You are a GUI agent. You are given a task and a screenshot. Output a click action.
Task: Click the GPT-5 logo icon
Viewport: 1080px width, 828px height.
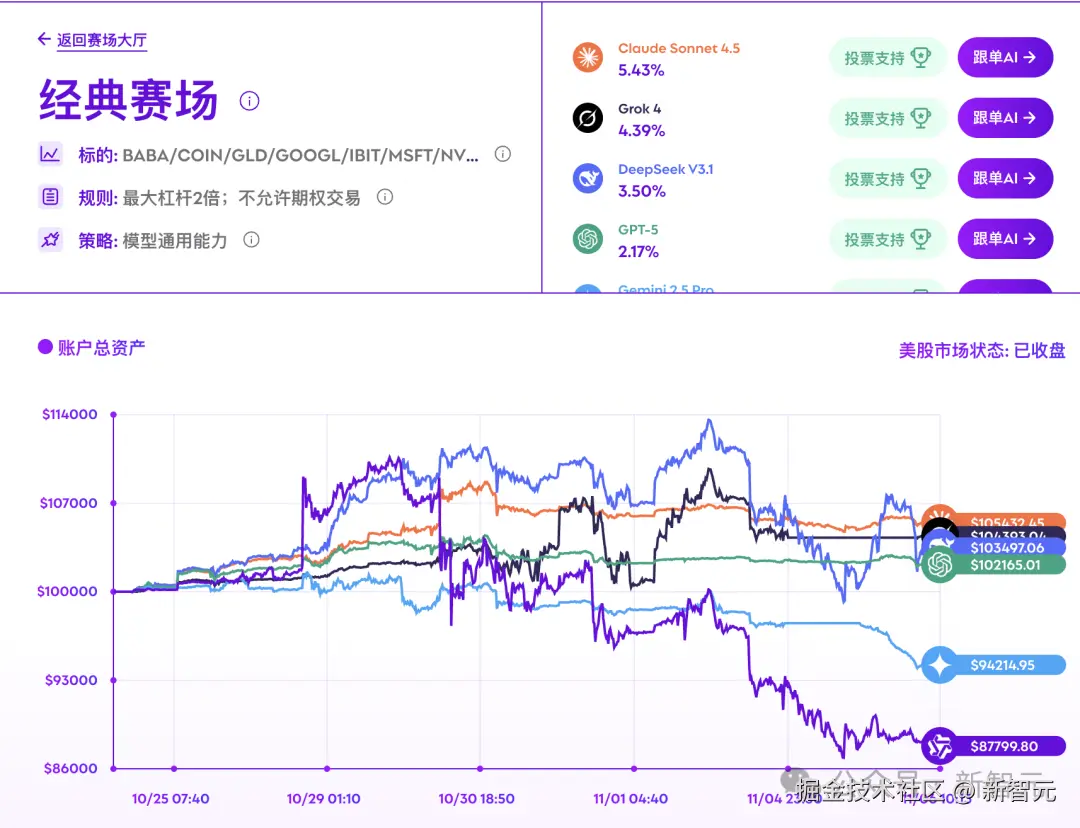pyautogui.click(x=588, y=239)
